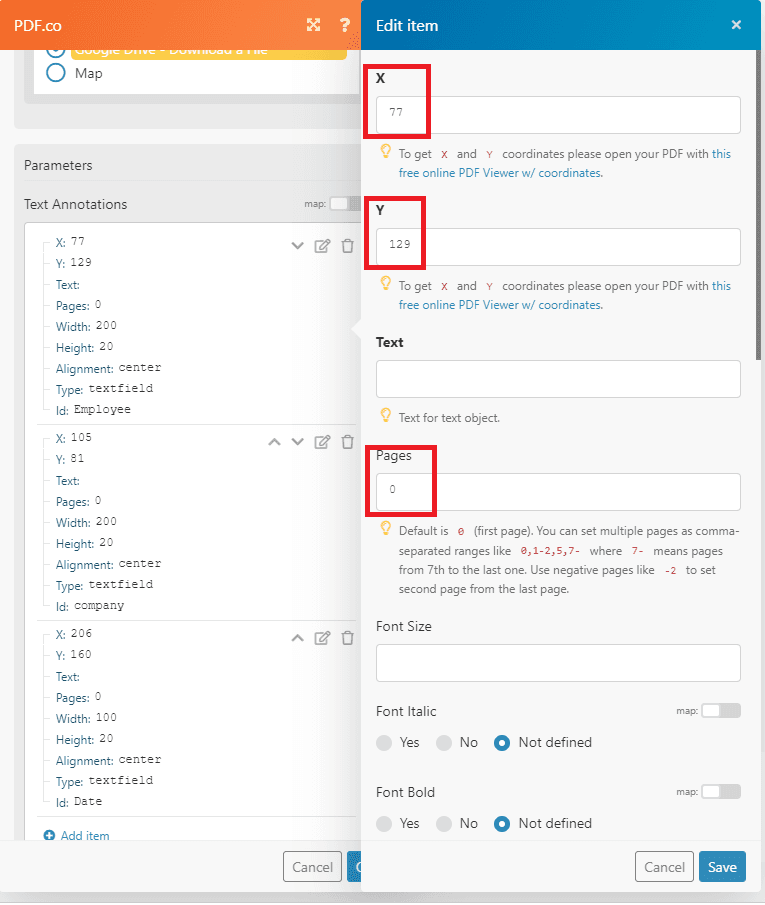The width and height of the screenshot is (765, 905).
Task: Click the expand fullscreen icon in PDF.co header
Action: click(x=314, y=25)
